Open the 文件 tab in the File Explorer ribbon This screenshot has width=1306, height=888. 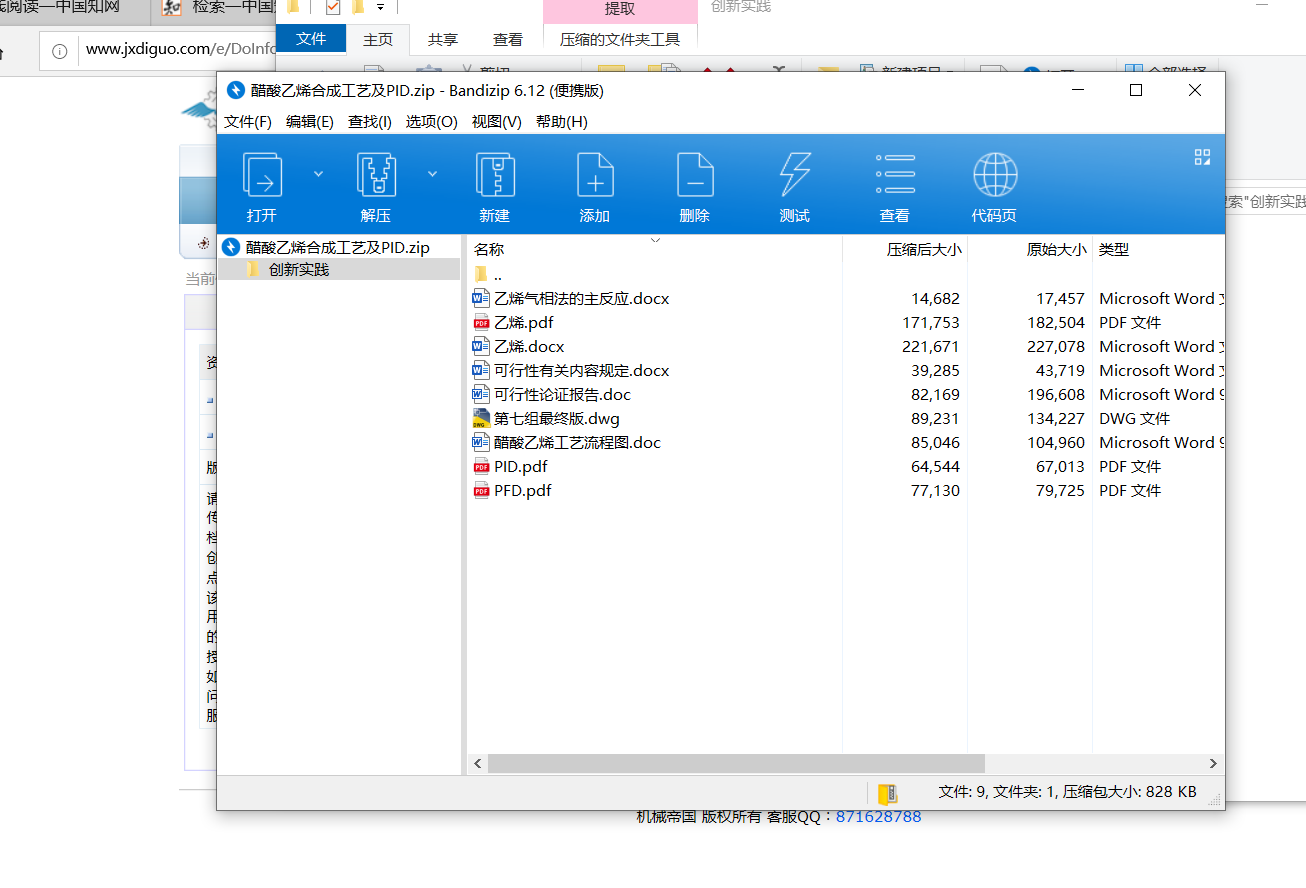click(x=311, y=39)
